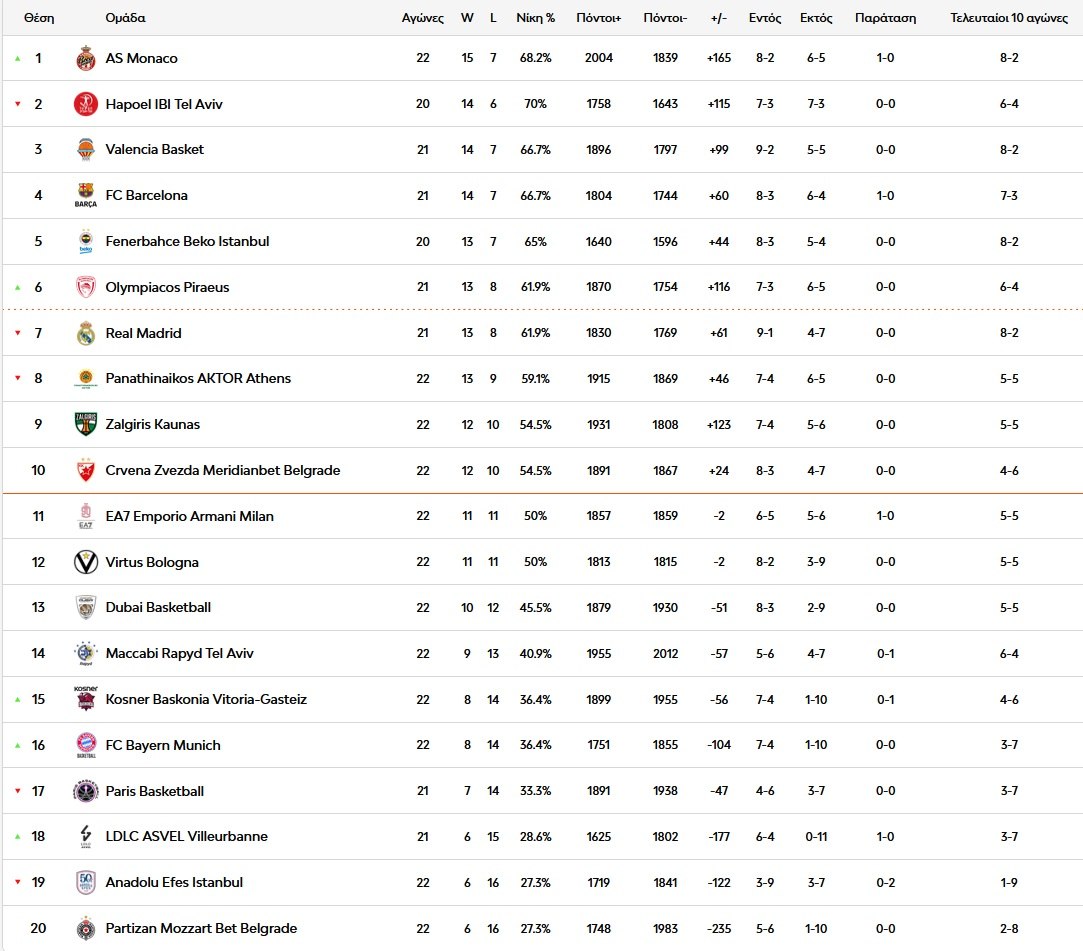This screenshot has width=1083, height=951.
Task: Sort table by Νίκη % column header
Action: click(x=535, y=18)
